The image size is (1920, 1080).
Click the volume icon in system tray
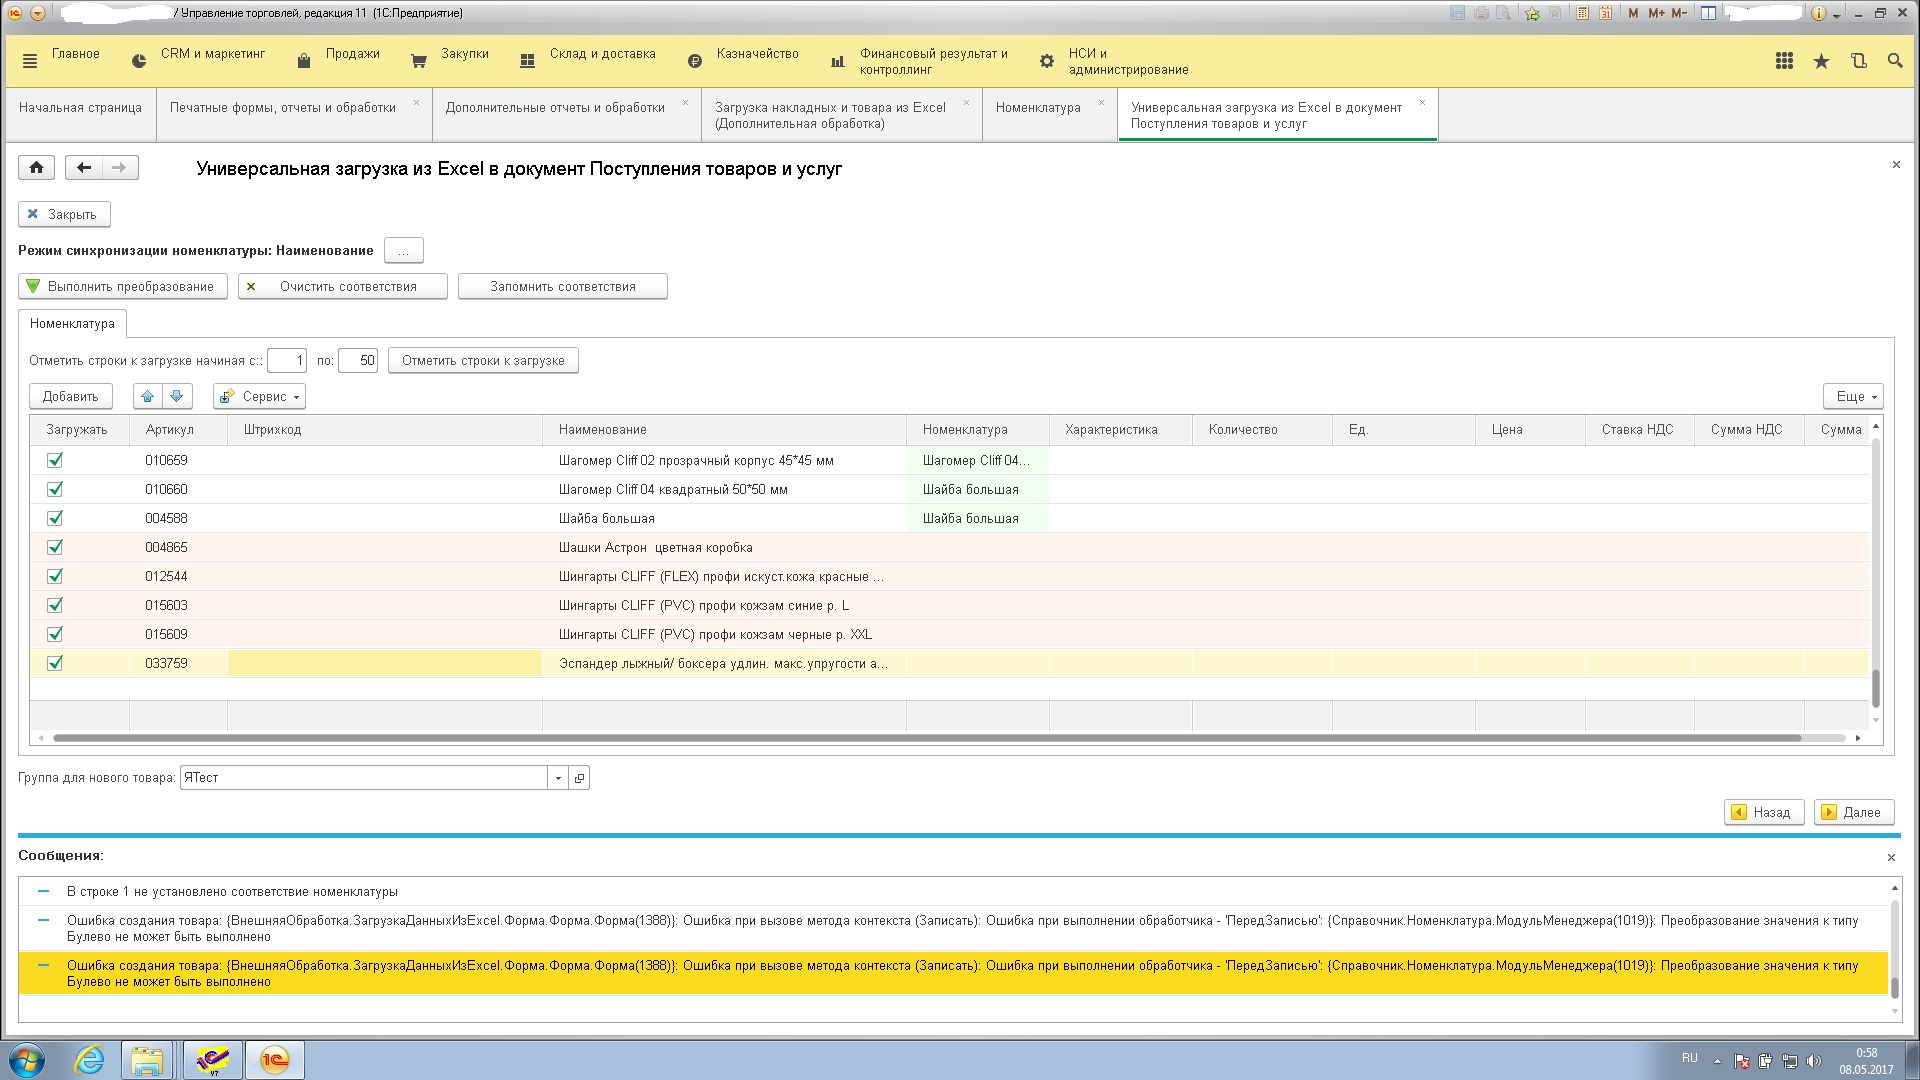coord(1813,1061)
